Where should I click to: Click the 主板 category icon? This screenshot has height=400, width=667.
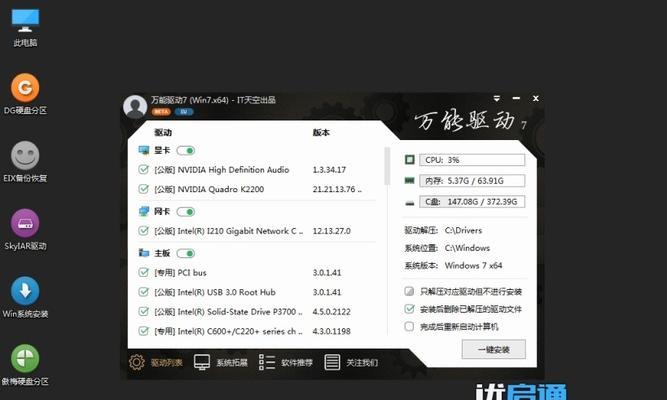[x=144, y=253]
